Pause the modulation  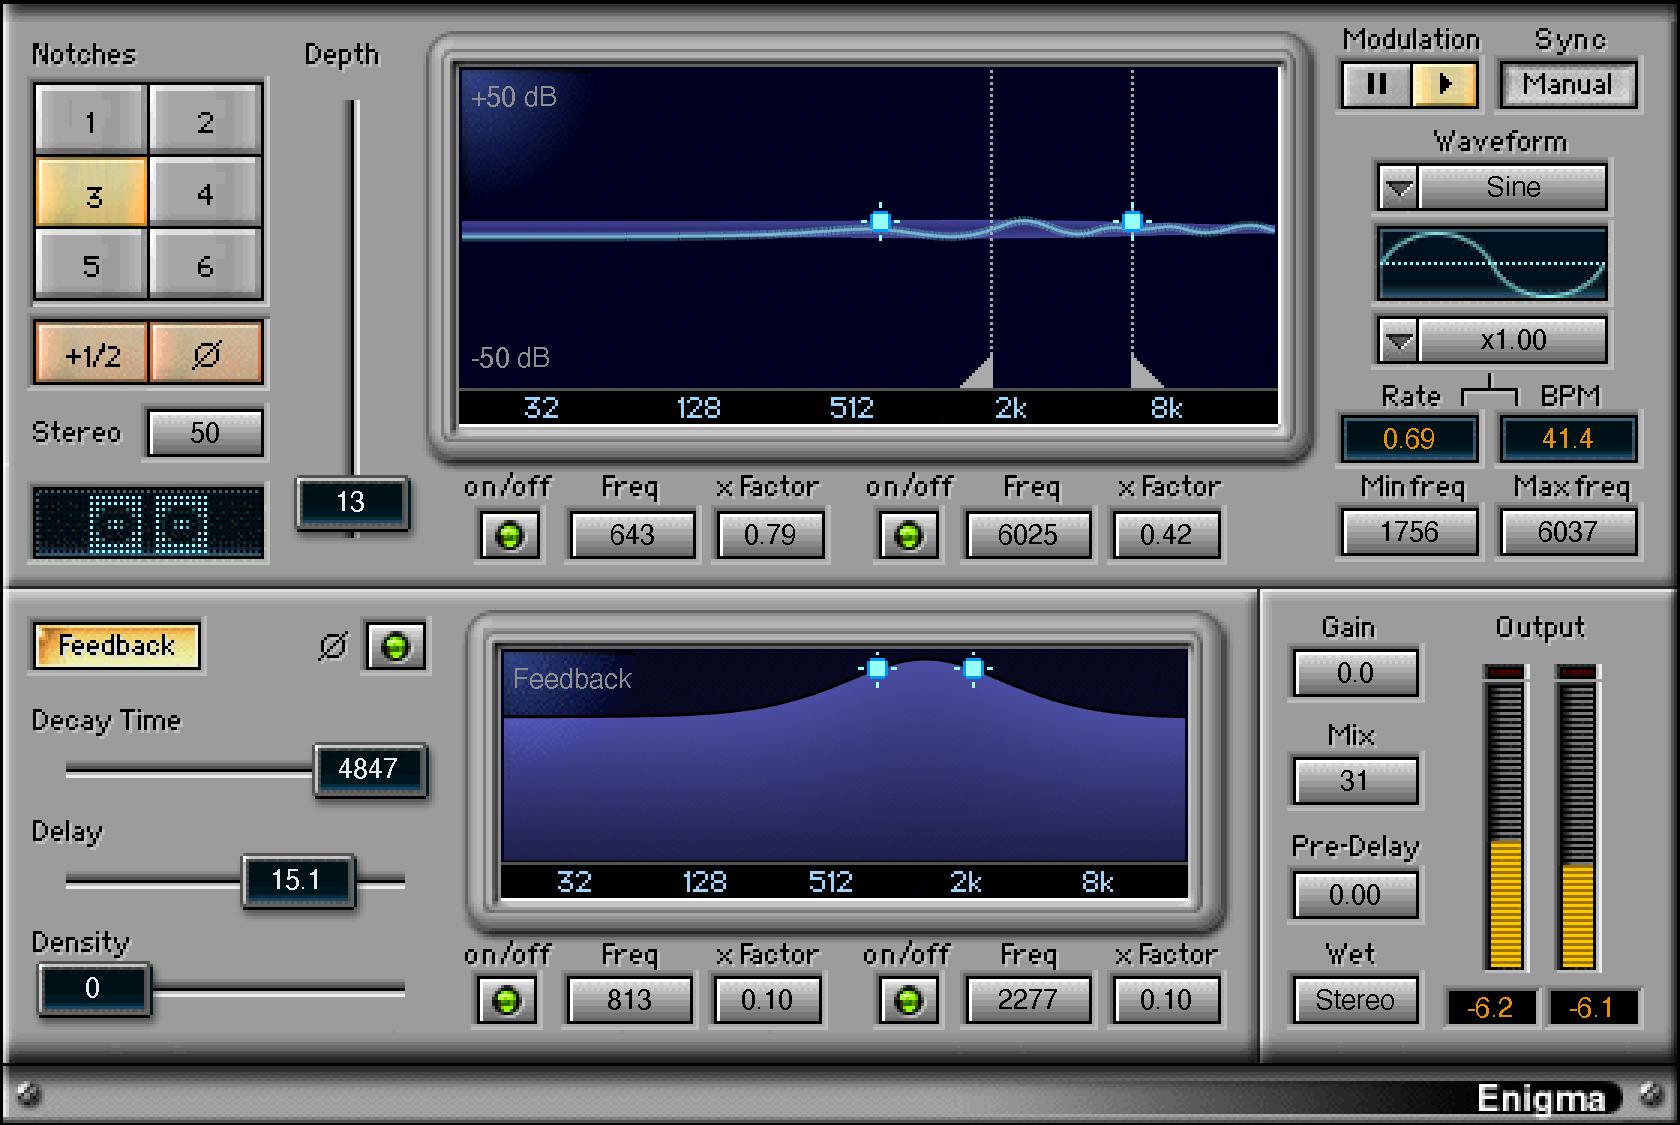1376,85
